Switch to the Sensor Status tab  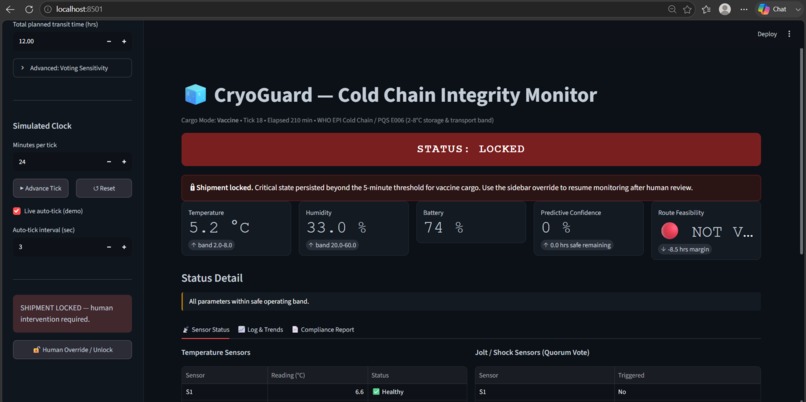tap(206, 330)
